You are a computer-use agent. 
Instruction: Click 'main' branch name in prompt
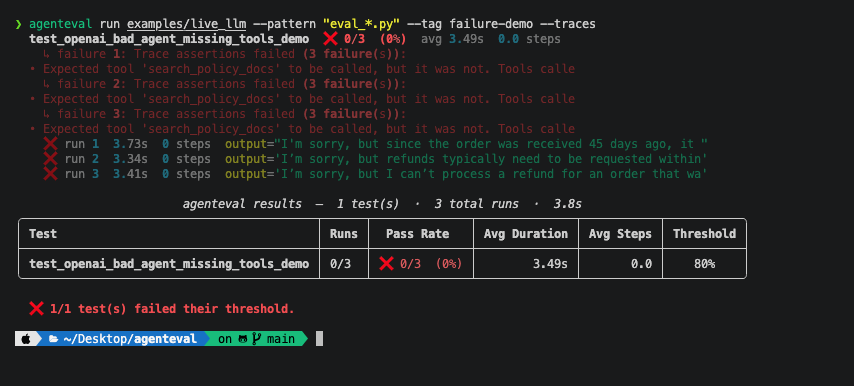coord(281,339)
